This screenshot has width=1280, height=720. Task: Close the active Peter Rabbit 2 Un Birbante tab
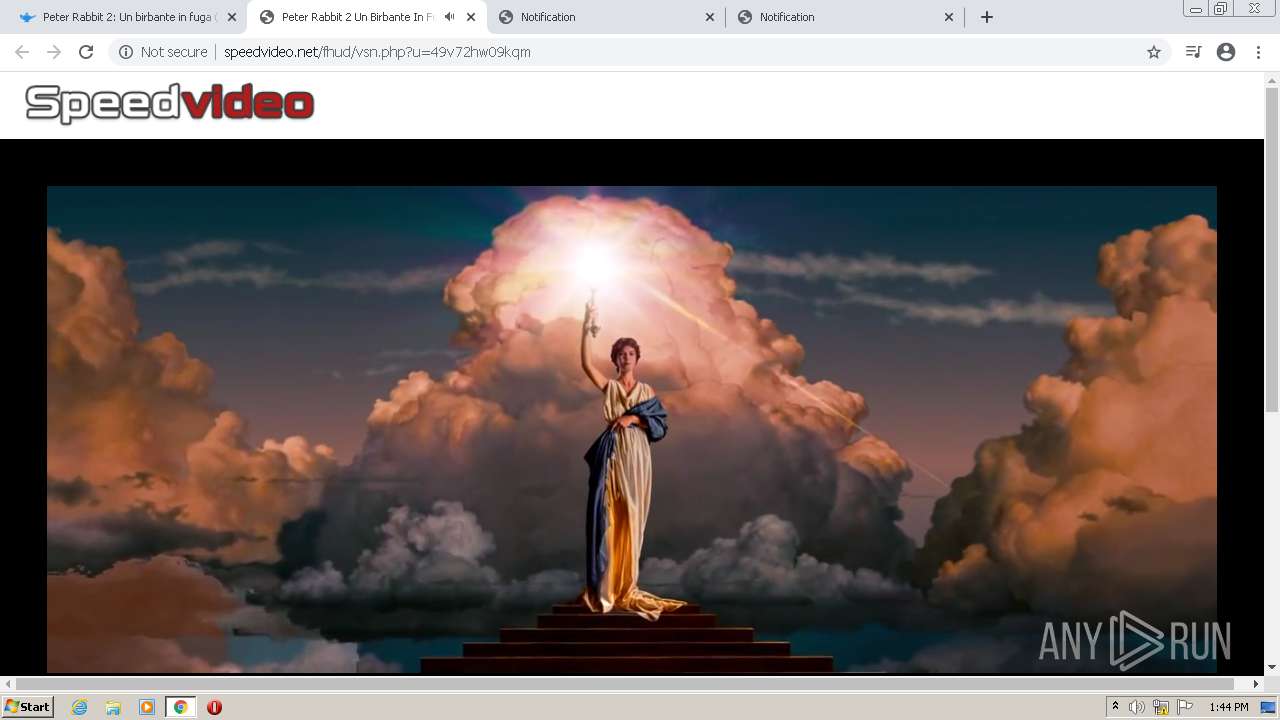471,17
